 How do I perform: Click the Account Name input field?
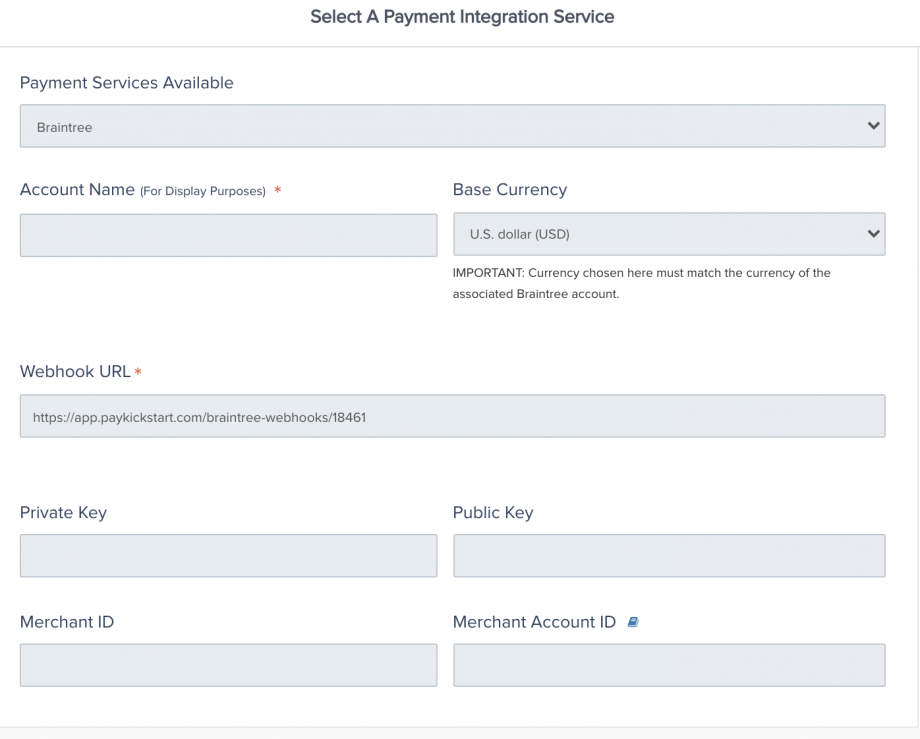point(228,235)
